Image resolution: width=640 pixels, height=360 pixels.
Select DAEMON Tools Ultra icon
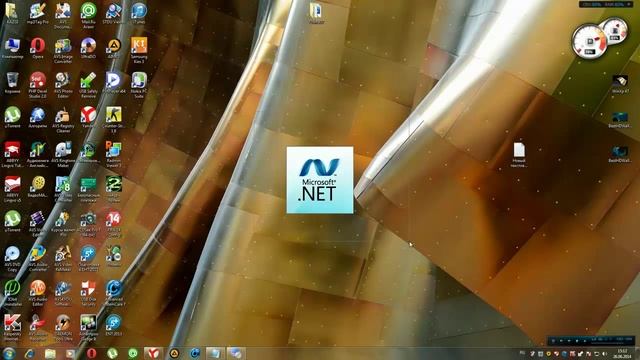(63, 328)
